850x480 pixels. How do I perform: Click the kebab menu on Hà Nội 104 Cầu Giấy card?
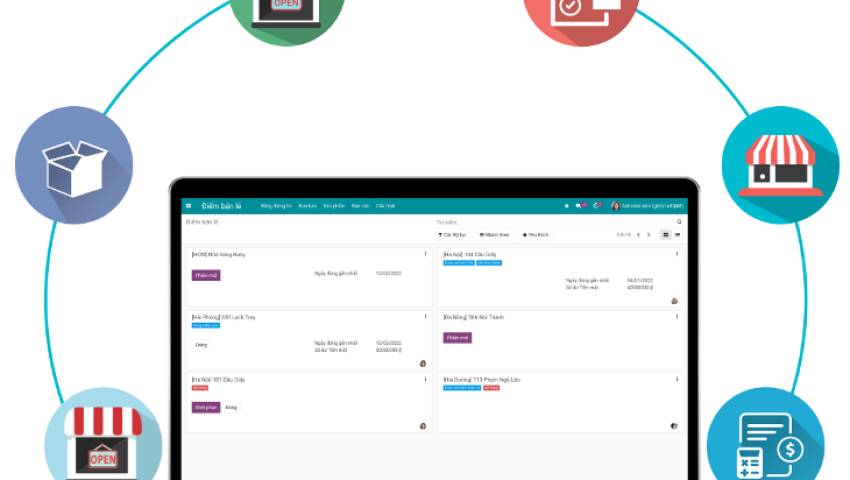[x=677, y=254]
